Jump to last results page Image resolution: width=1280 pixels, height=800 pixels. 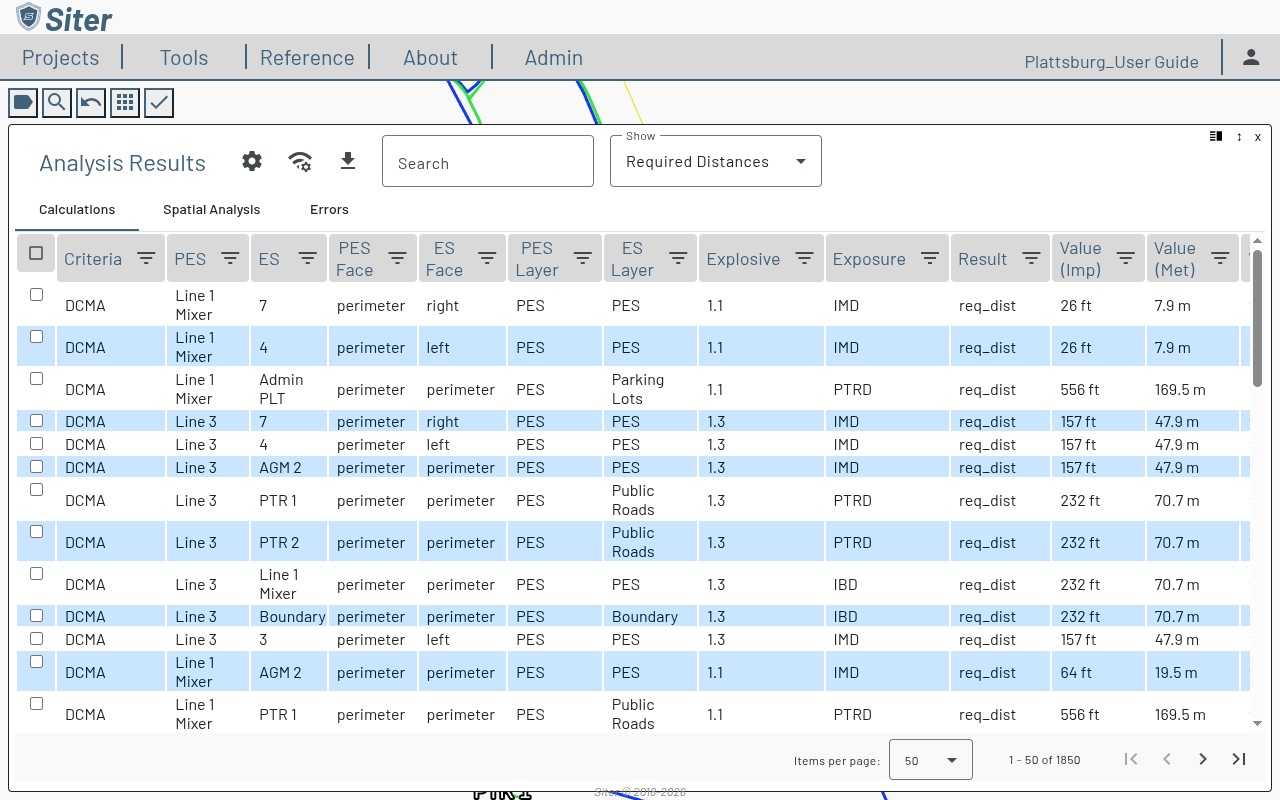[x=1239, y=759]
